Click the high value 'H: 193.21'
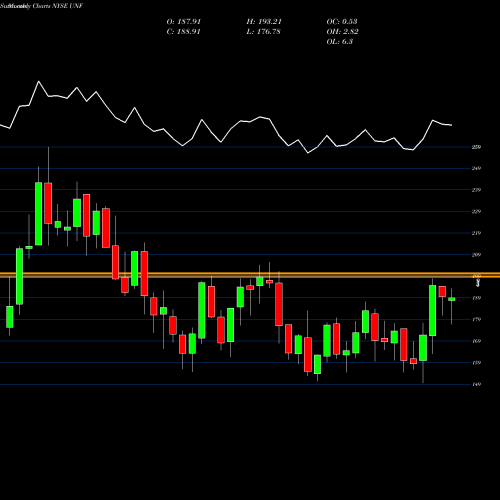Screen dimensions: 500x500 point(264,22)
